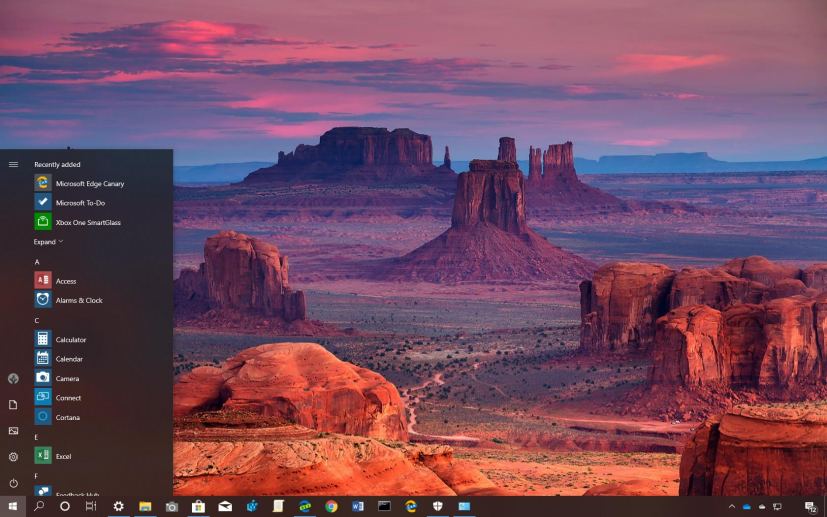Open Documents from Start menu sidebar
The image size is (827, 517).
point(13,405)
